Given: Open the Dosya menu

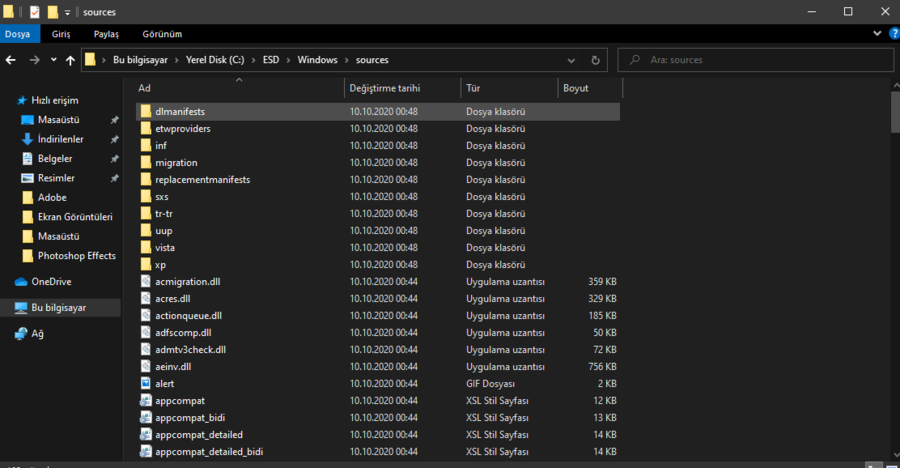Looking at the screenshot, I should (x=18, y=34).
